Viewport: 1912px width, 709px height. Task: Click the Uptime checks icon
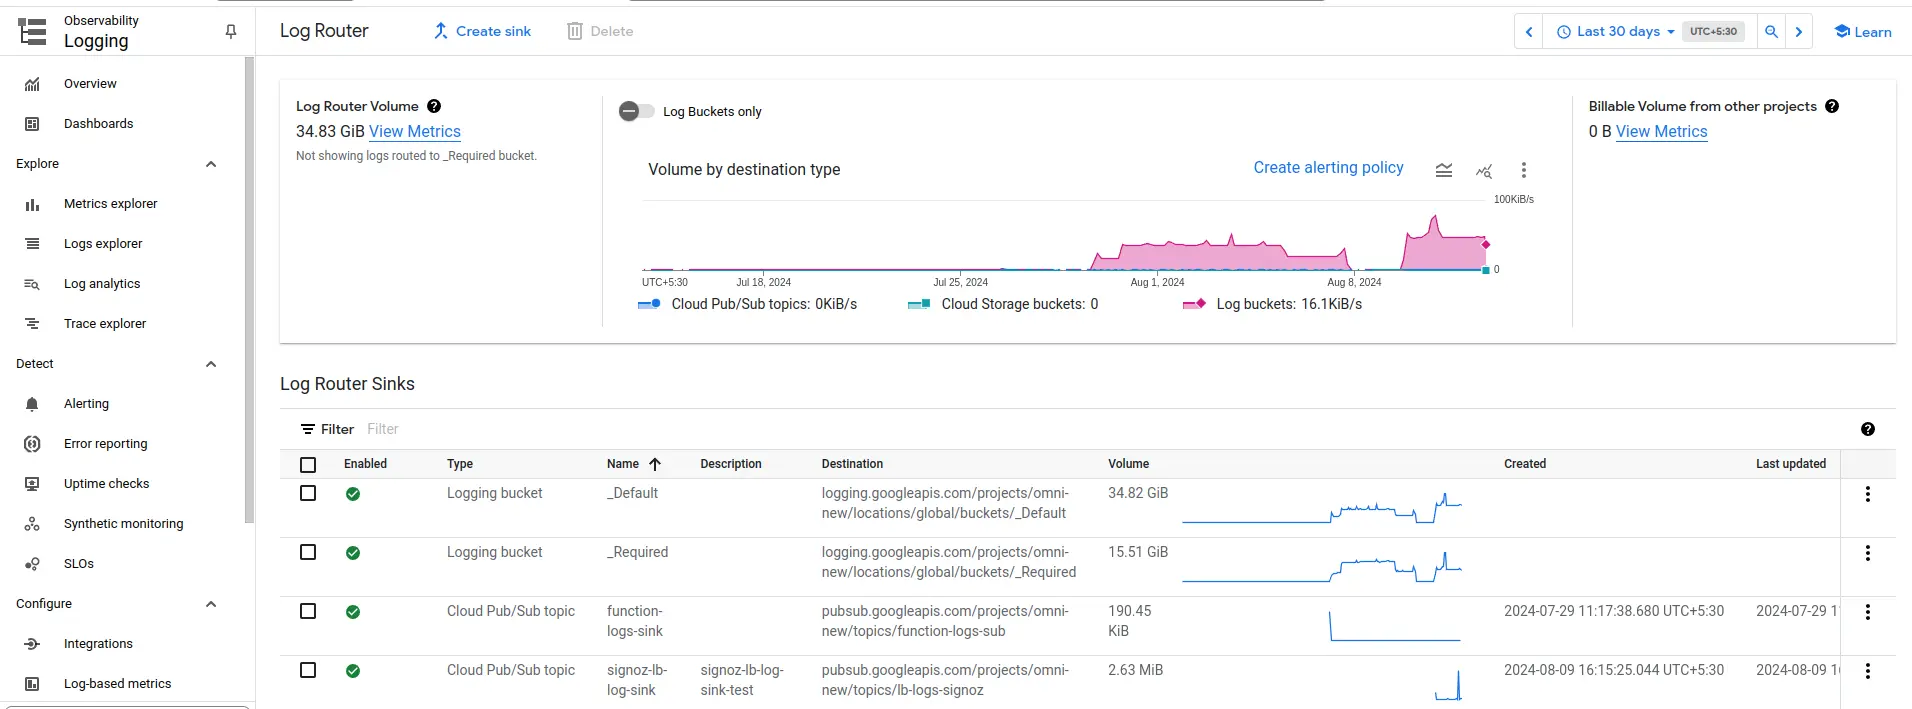pyautogui.click(x=32, y=484)
